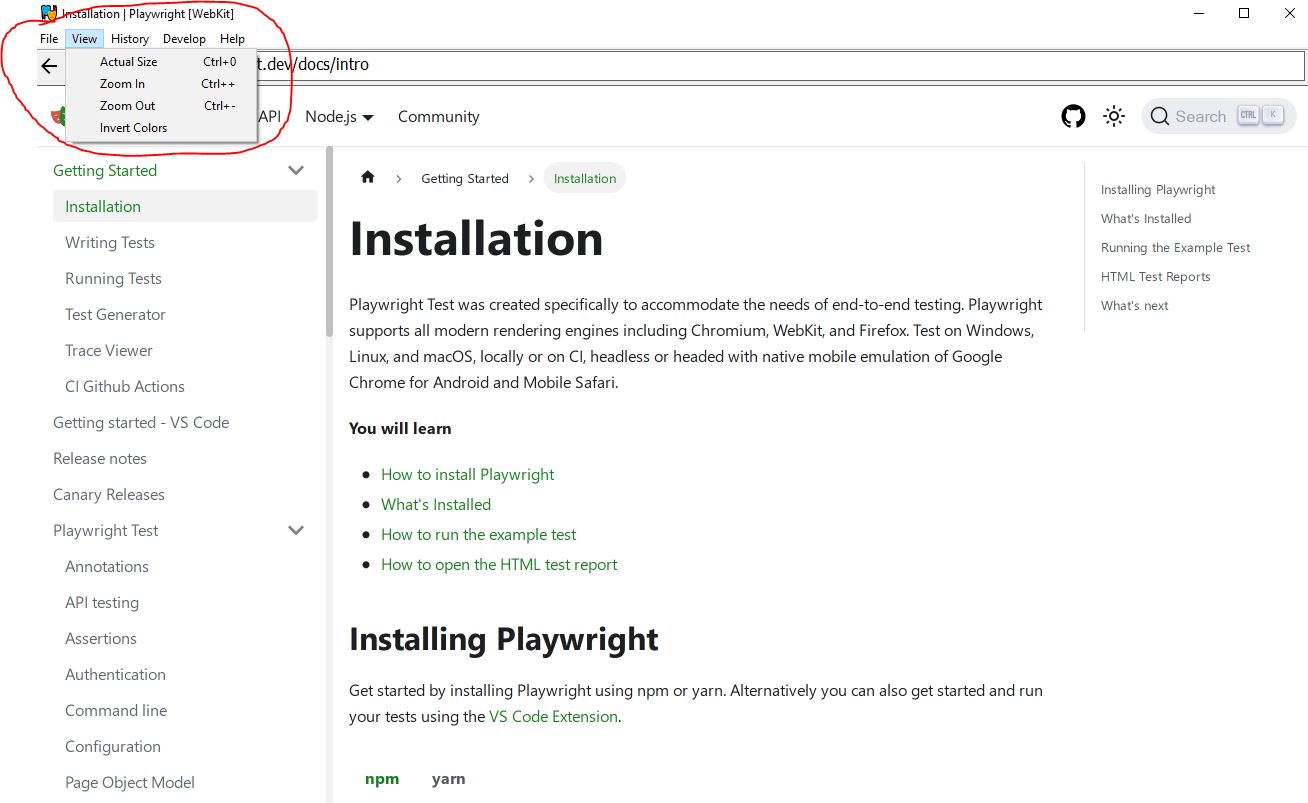Select 'Writing Tests' in the sidebar
This screenshot has height=803, width=1308.
point(109,242)
